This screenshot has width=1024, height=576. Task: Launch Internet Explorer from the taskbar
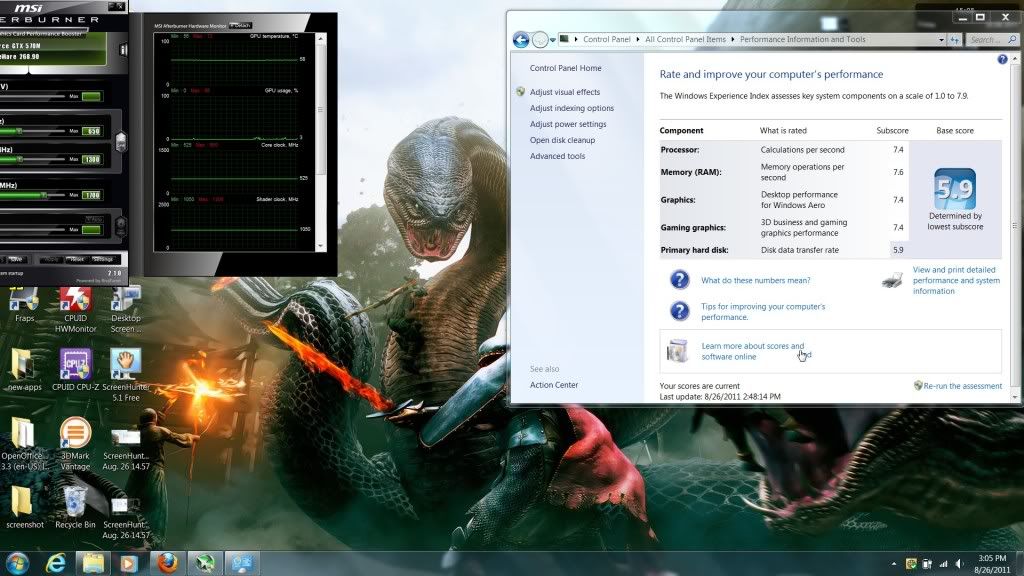coord(56,563)
